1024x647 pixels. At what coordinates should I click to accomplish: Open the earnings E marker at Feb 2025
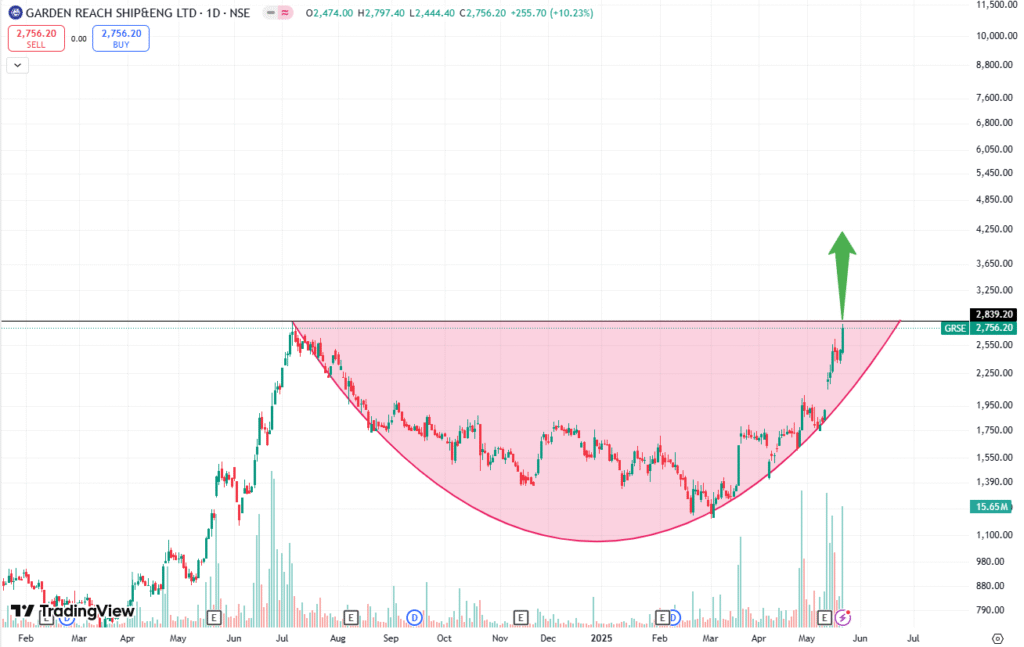pos(662,617)
